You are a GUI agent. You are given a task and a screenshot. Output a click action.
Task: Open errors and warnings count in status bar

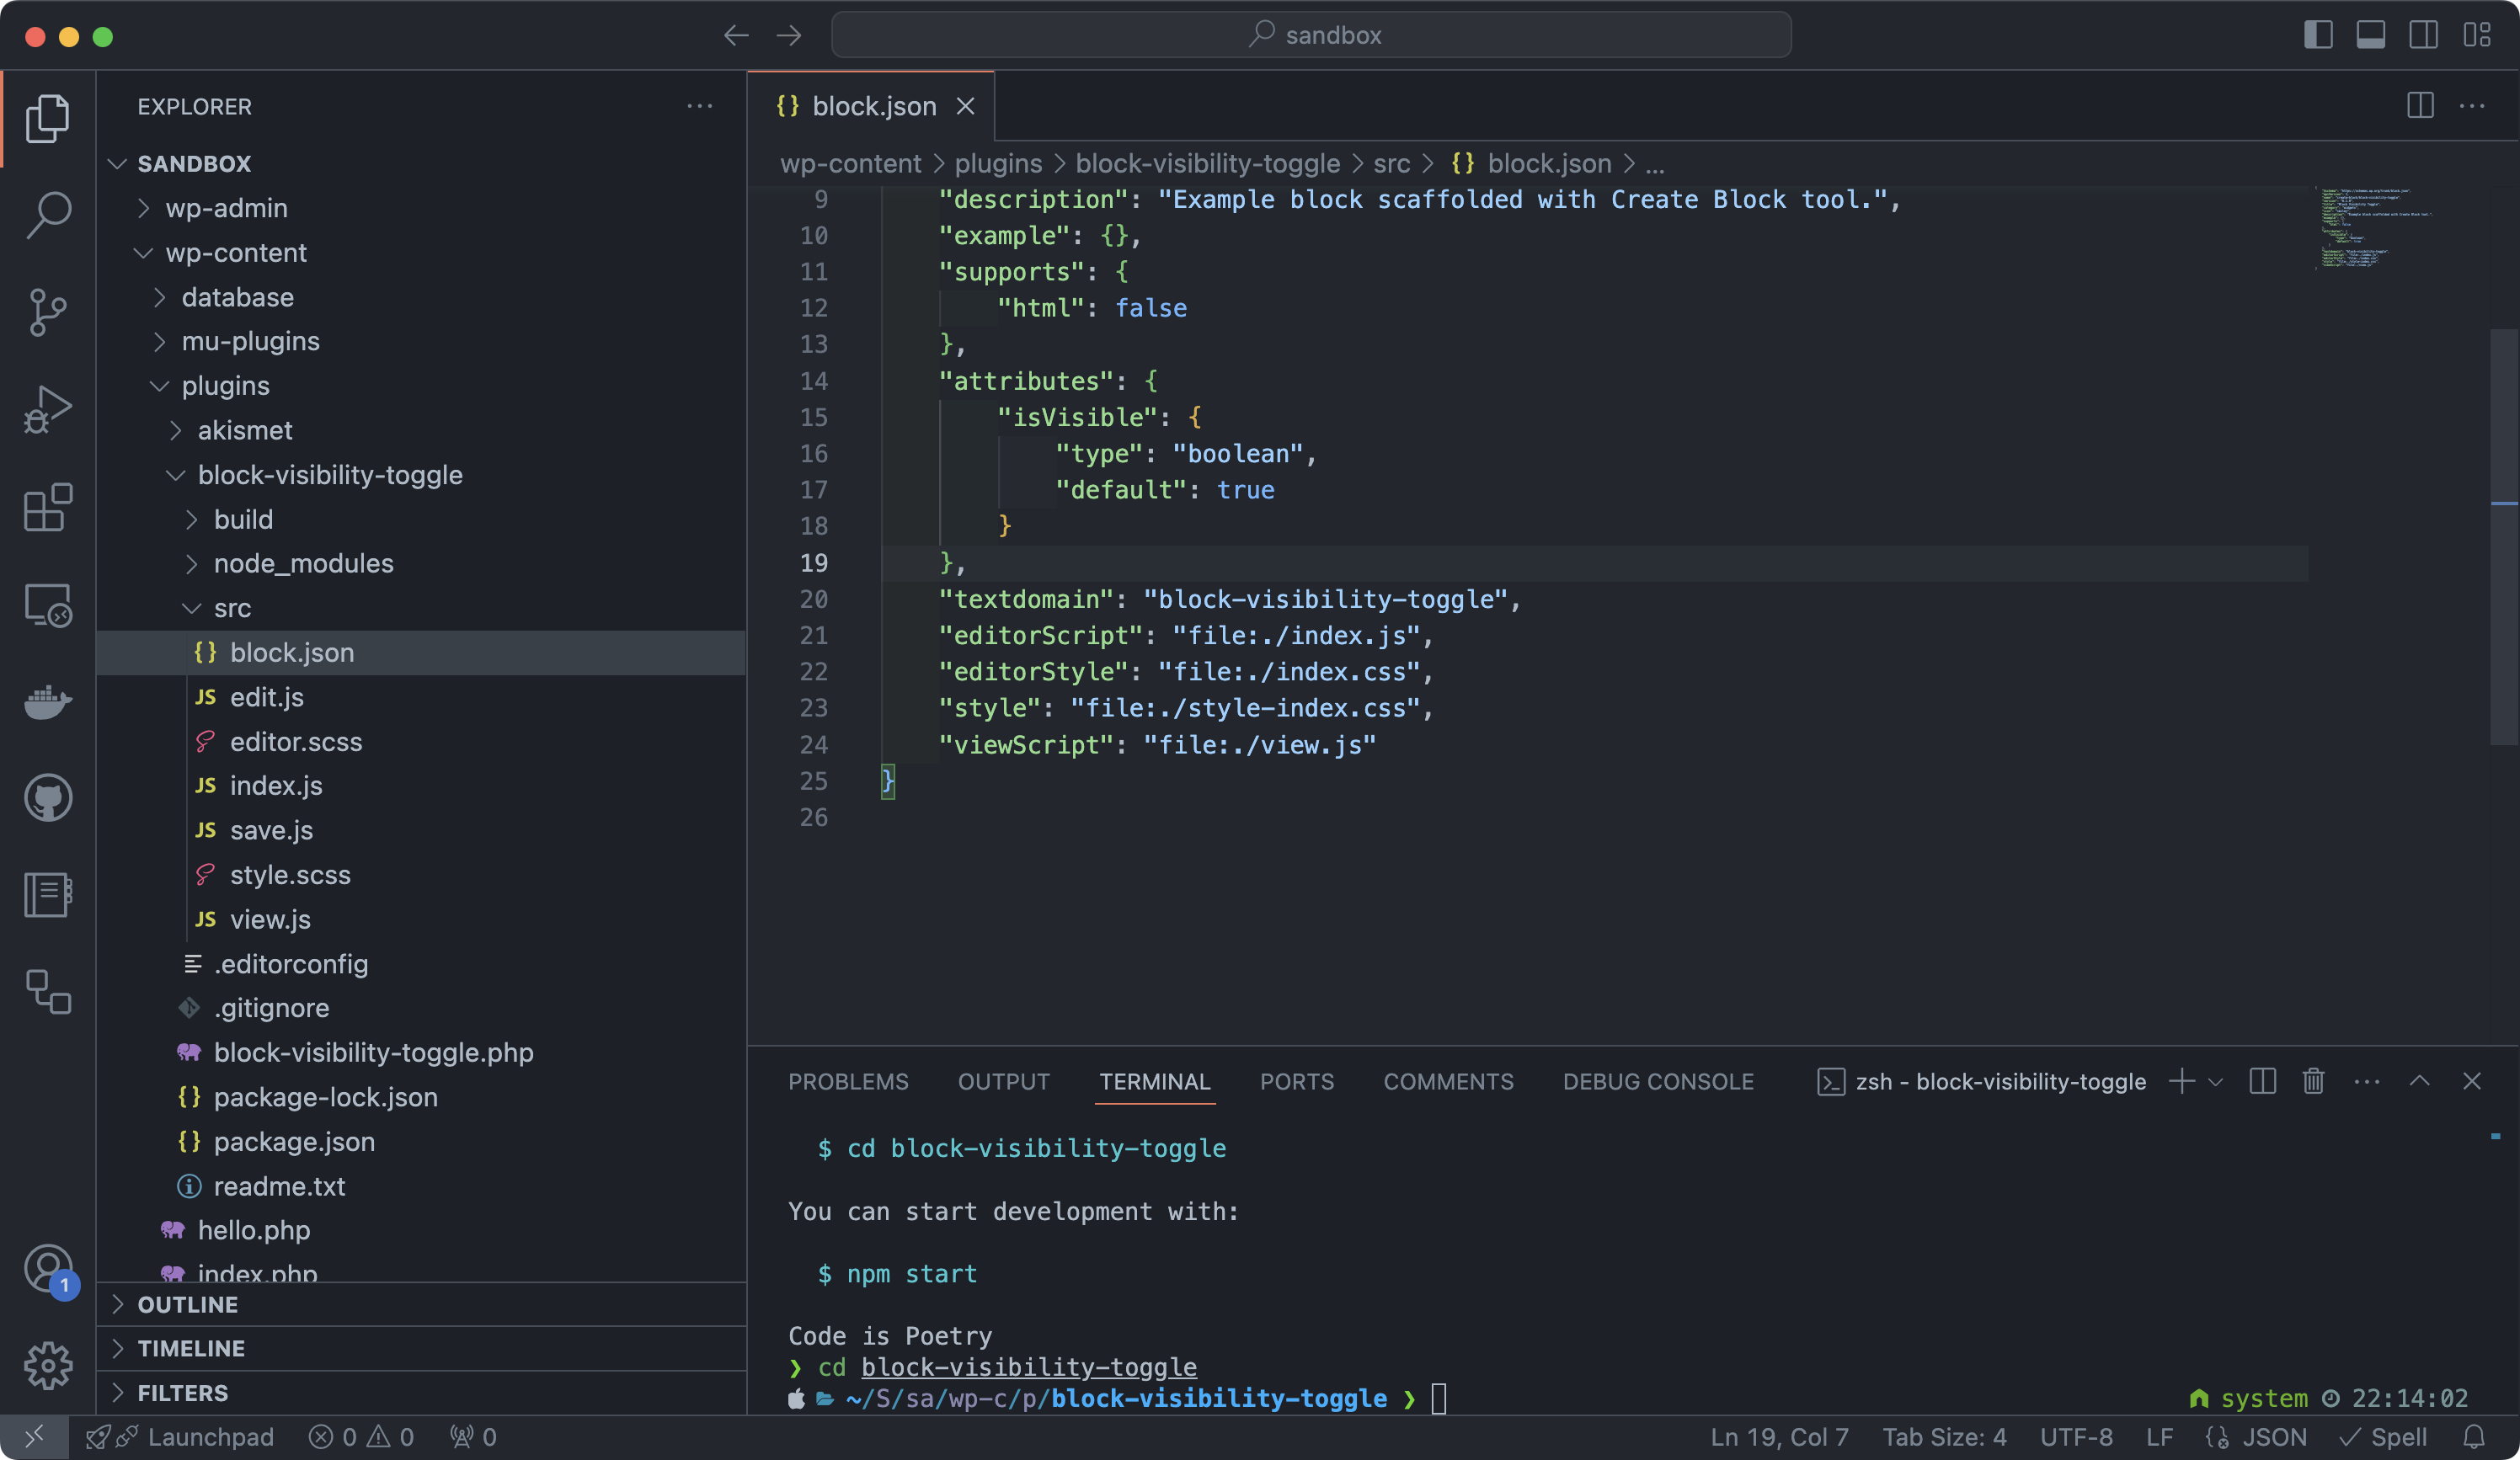click(362, 1437)
